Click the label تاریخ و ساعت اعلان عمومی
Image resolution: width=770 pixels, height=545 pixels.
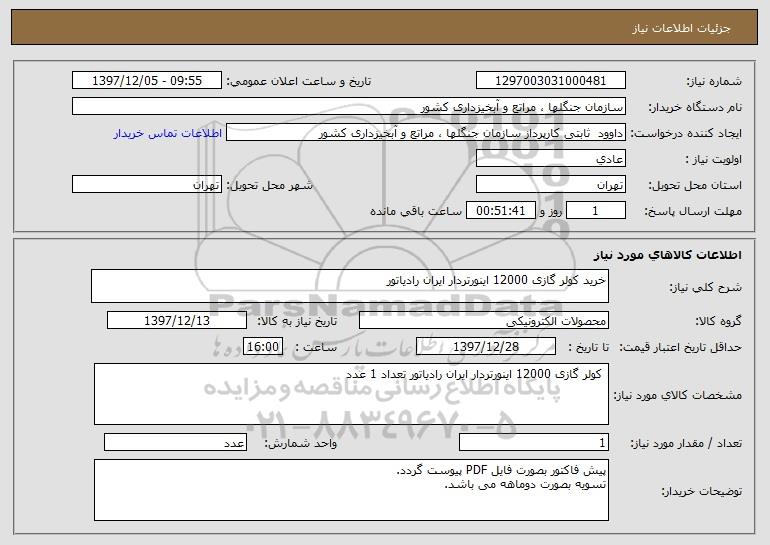299,82
